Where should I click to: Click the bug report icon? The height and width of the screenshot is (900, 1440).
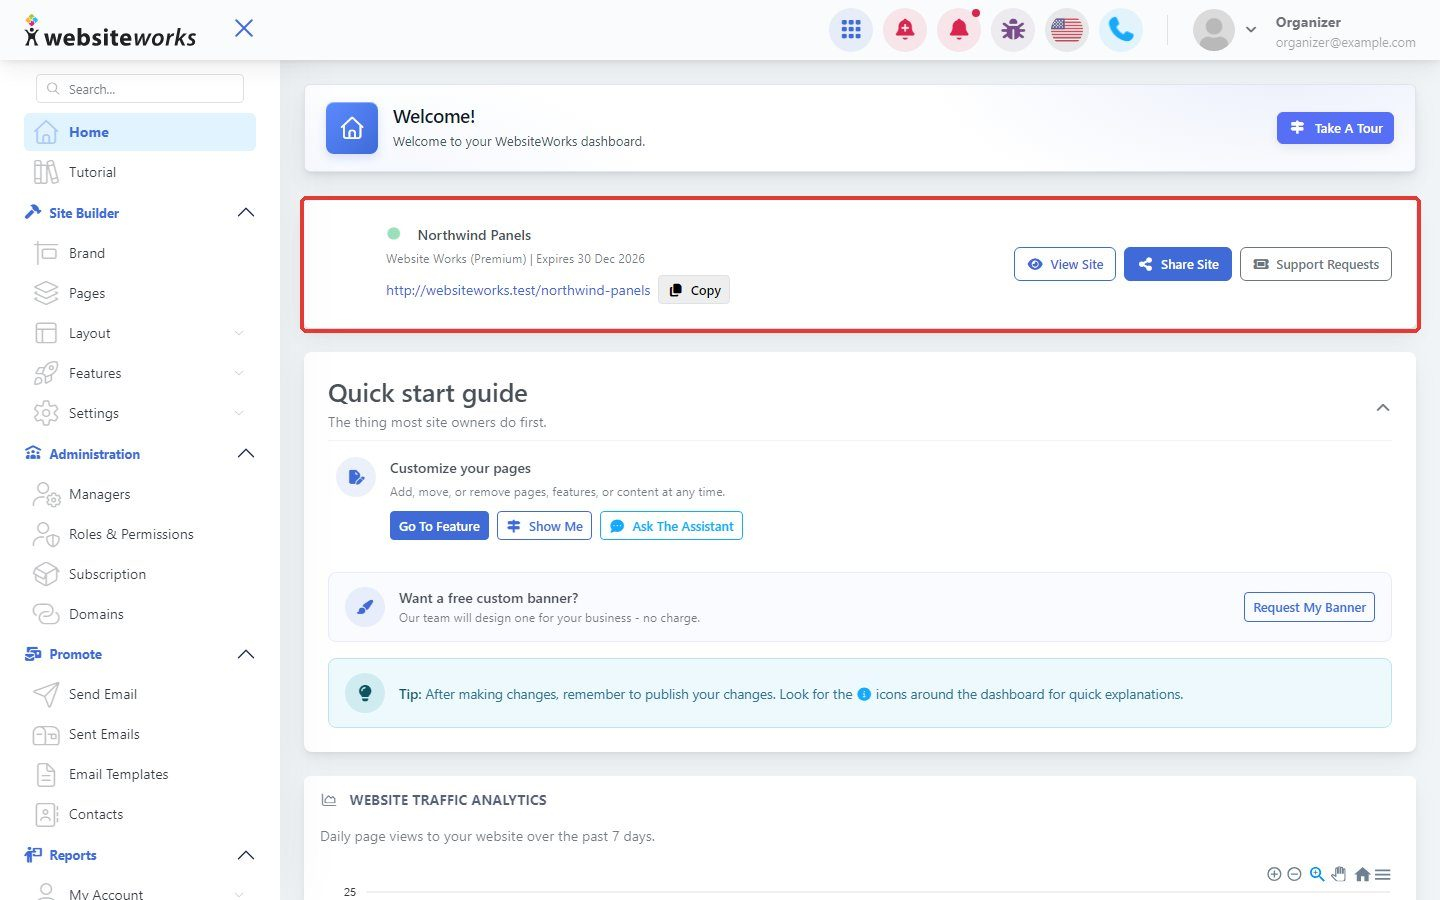[1013, 30]
